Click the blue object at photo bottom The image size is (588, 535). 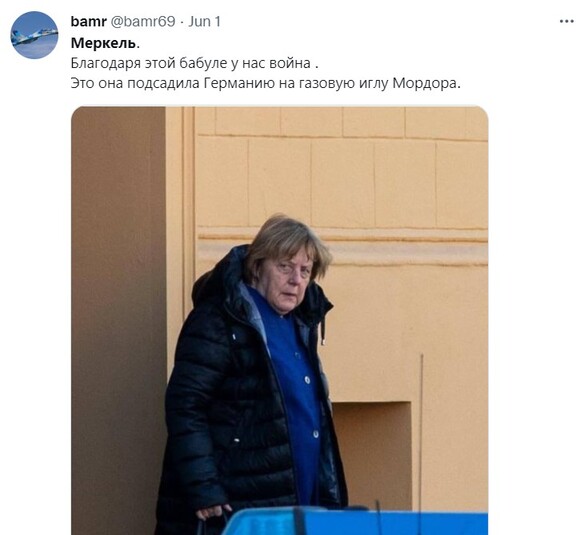pos(354,521)
